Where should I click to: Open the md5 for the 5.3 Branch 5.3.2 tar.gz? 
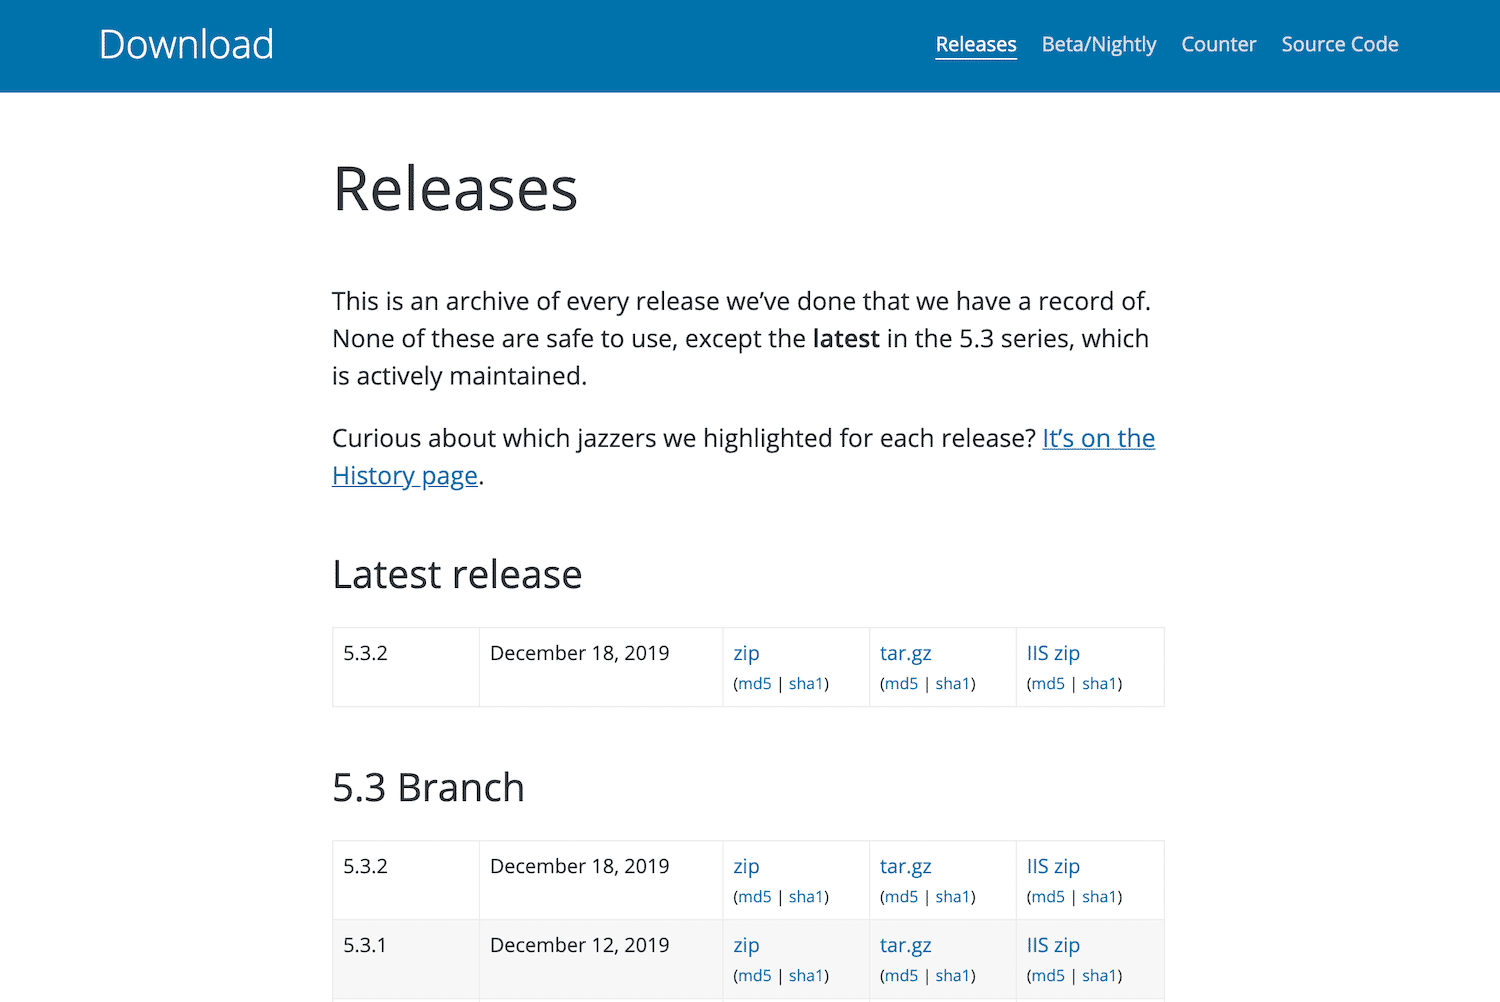(900, 896)
